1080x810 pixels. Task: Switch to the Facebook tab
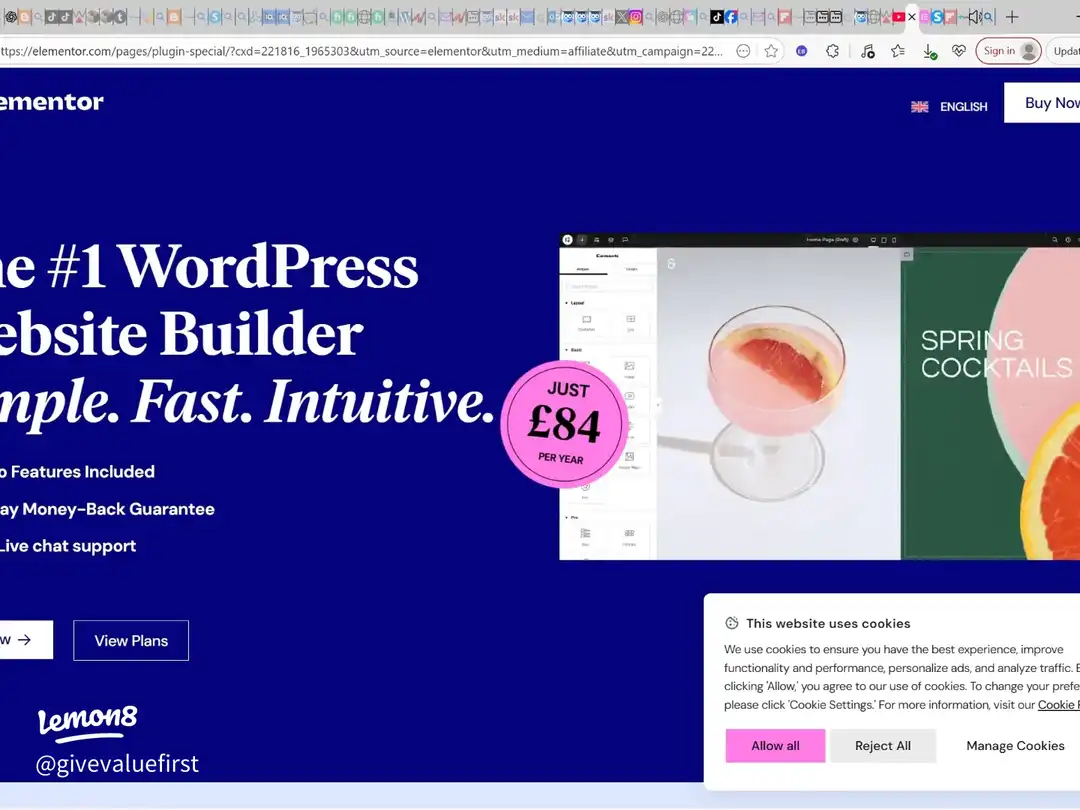pos(731,17)
